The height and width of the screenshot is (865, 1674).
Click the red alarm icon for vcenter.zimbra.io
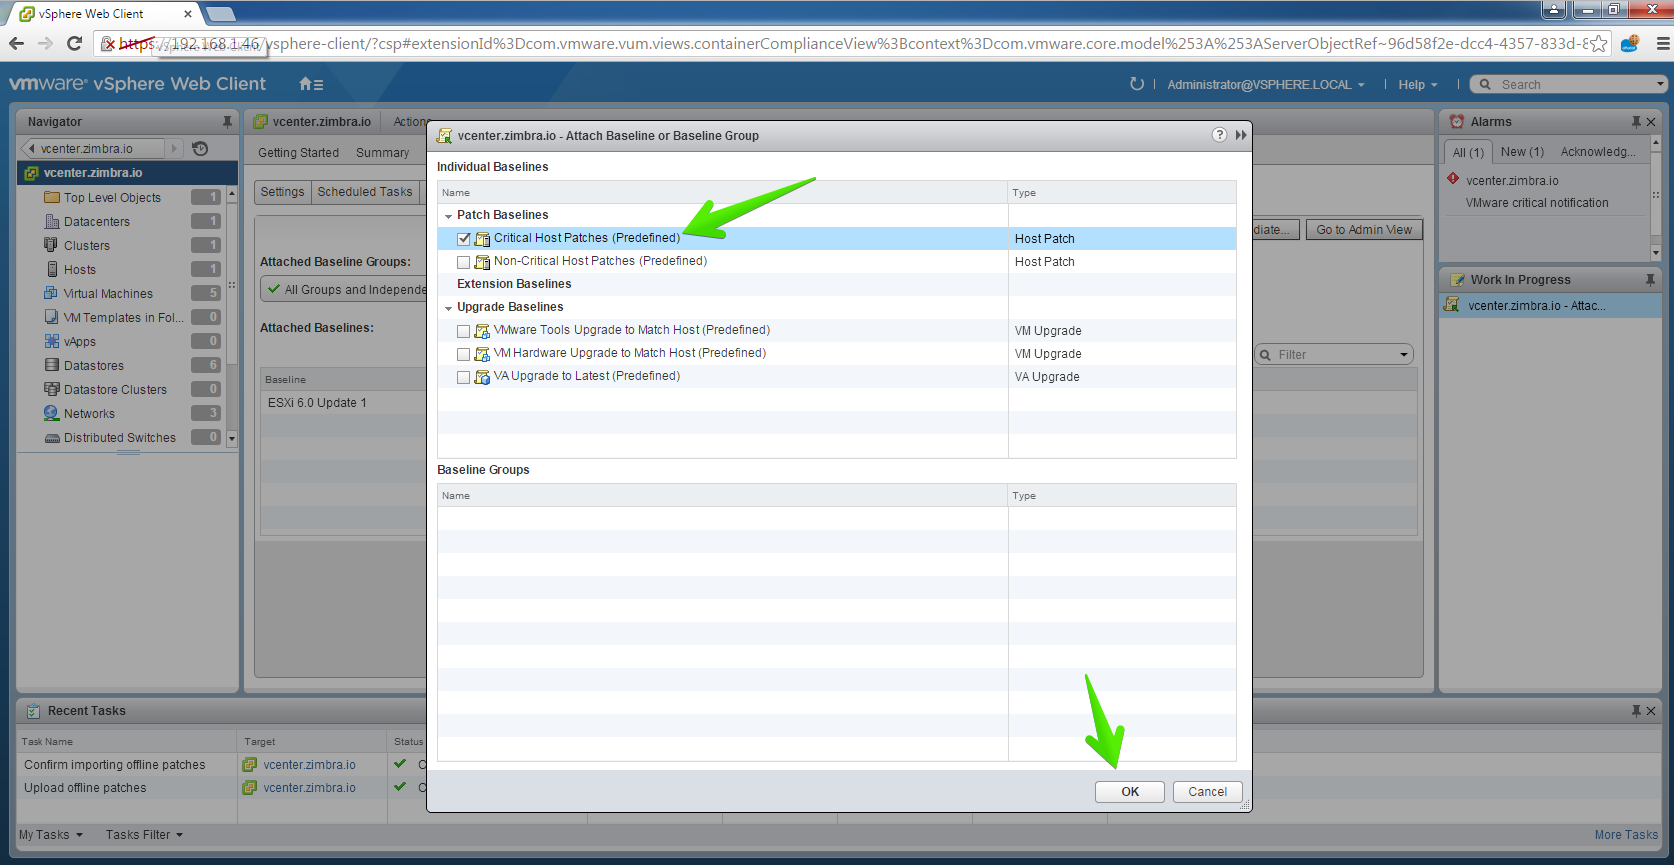1453,179
